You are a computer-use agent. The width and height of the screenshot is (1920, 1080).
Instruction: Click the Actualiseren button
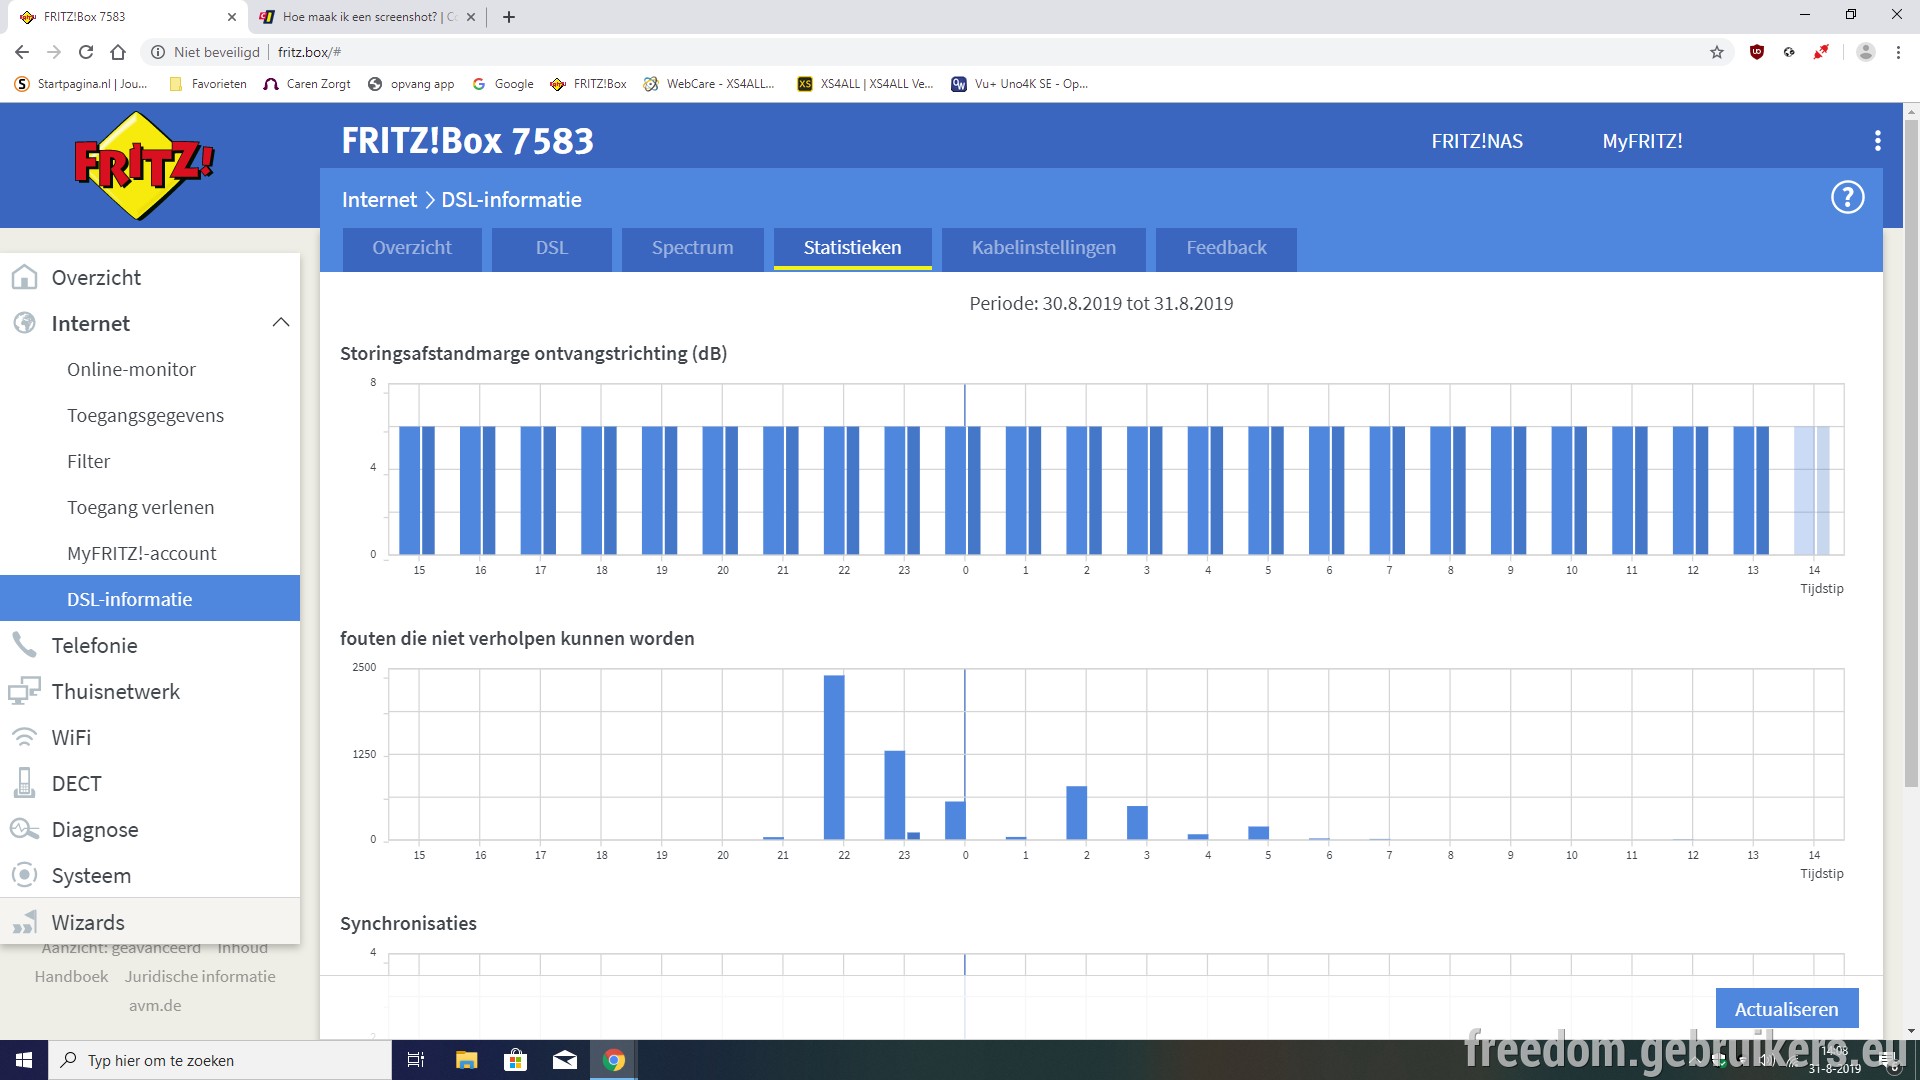[1786, 1009]
